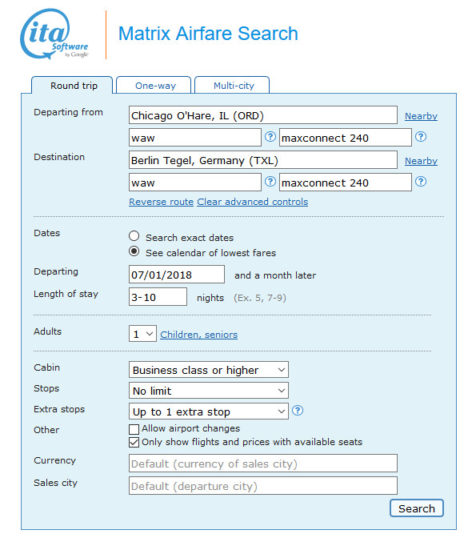
Task: Switch to the One-way tab
Action: tap(154, 85)
